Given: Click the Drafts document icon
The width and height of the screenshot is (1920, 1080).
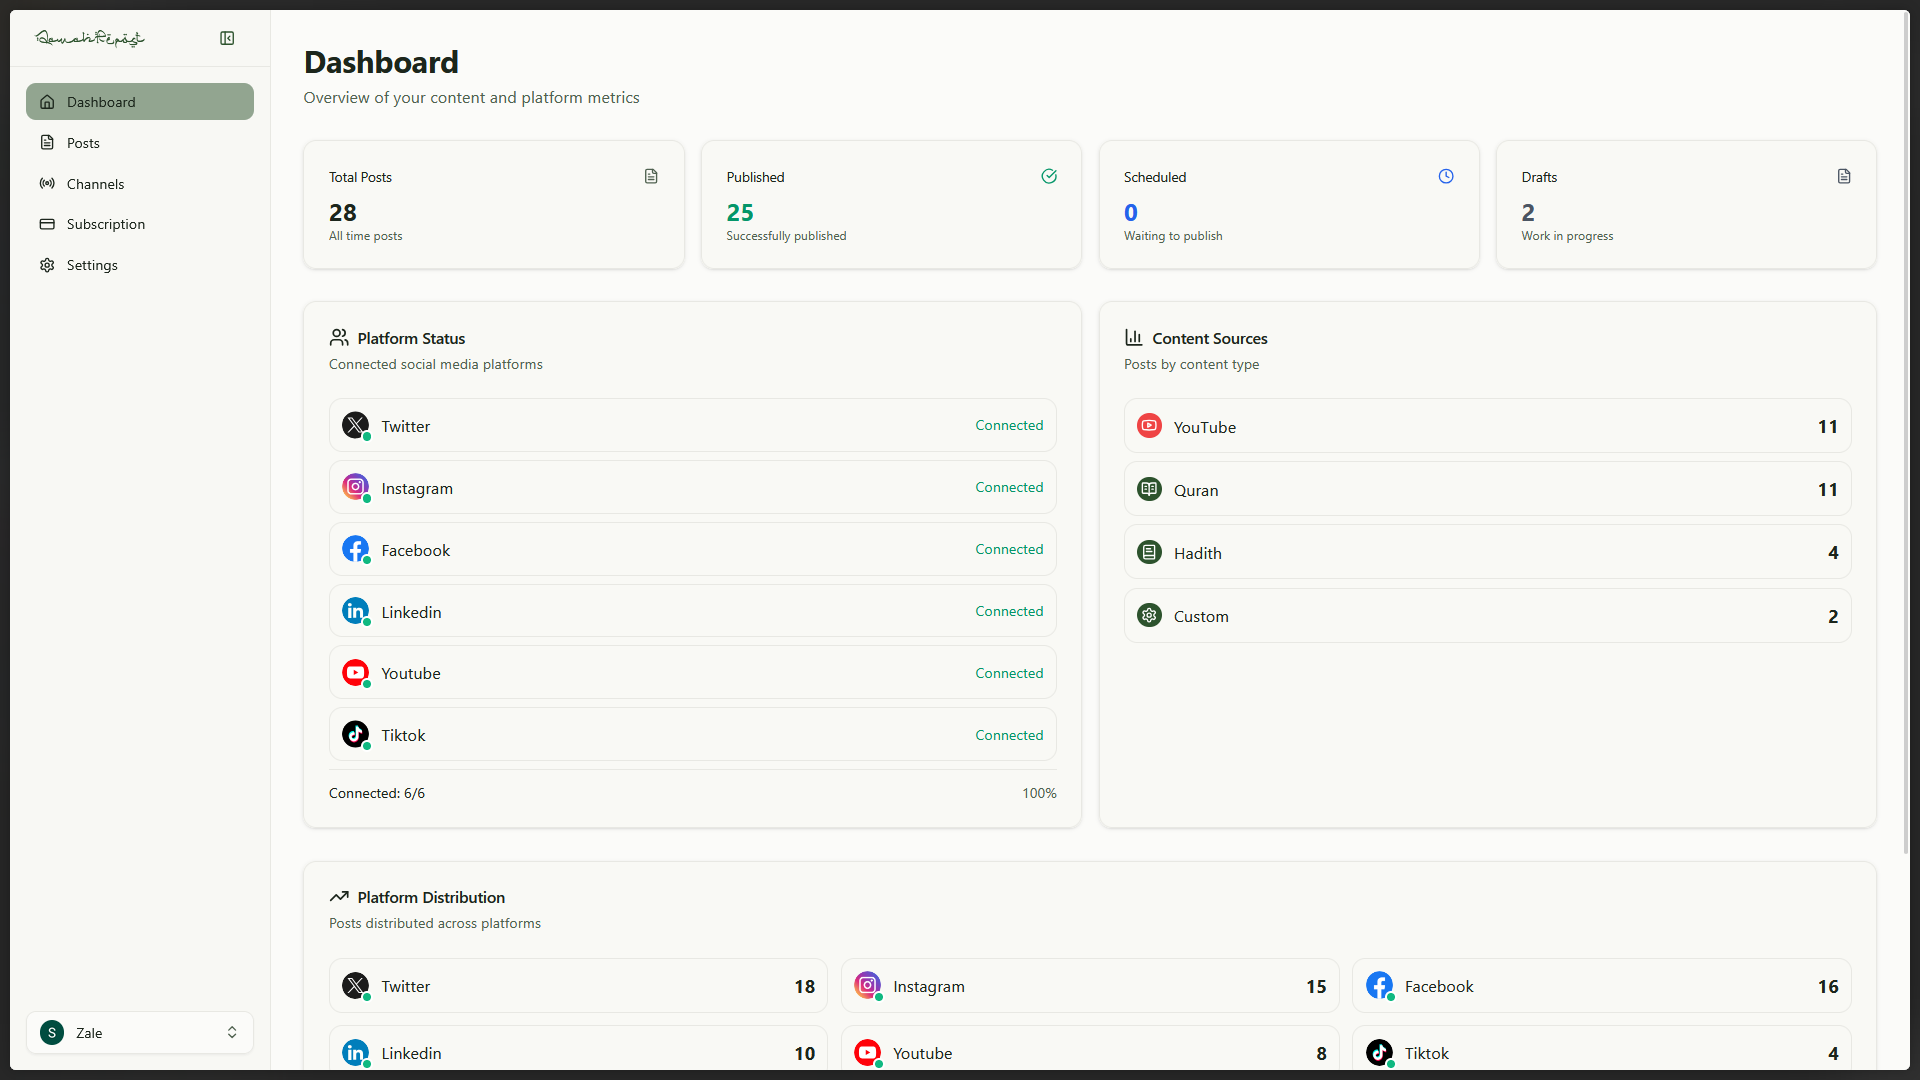Looking at the screenshot, I should 1844,176.
